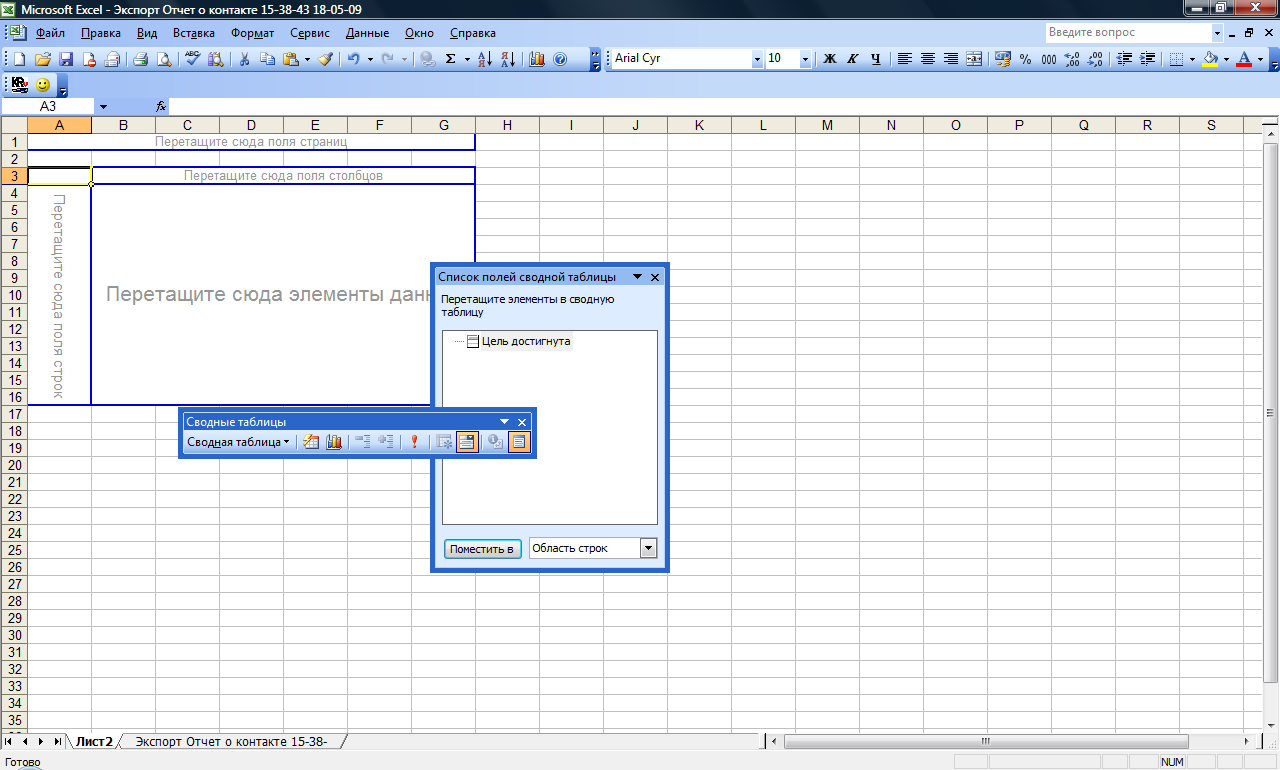Open the Chart Wizard in the standard toolbar
This screenshot has width=1280, height=770.
(x=537, y=59)
